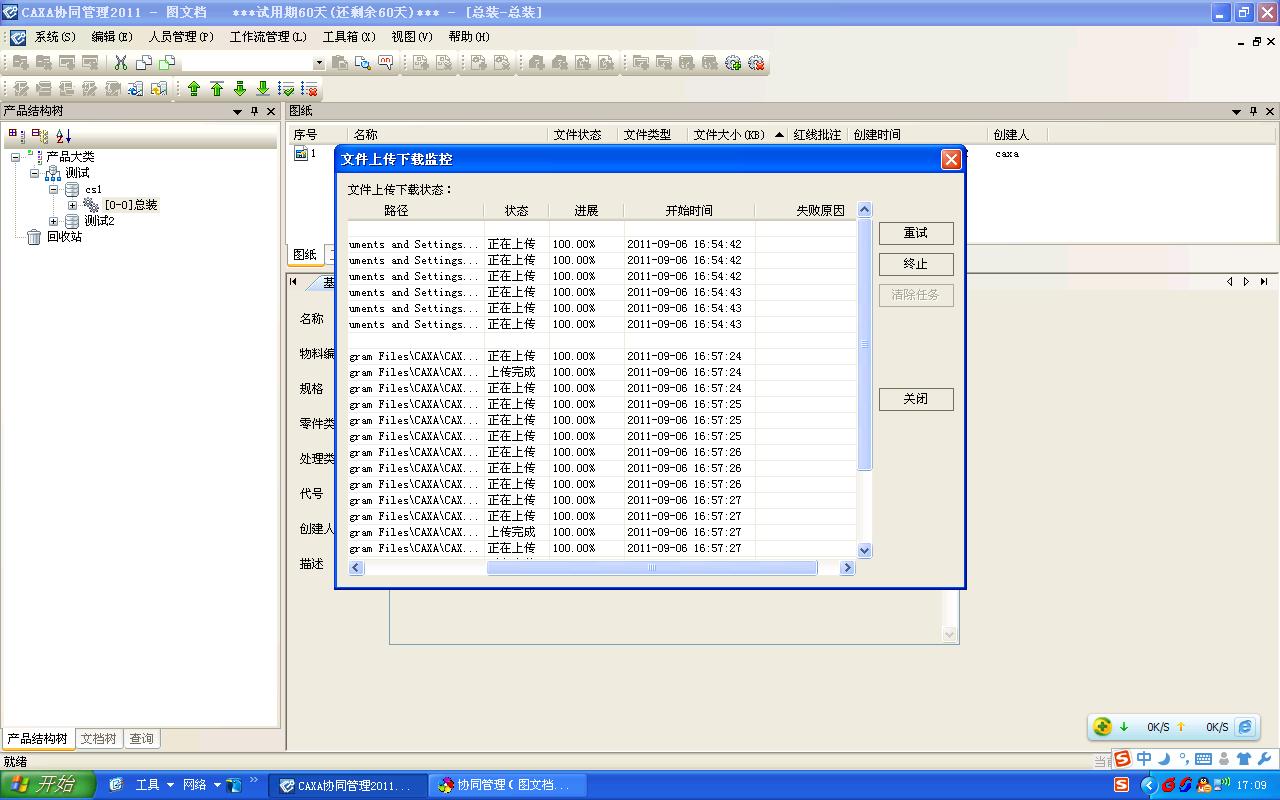Open the 系统(S) menu
Viewport: 1280px width, 800px height.
click(55, 37)
